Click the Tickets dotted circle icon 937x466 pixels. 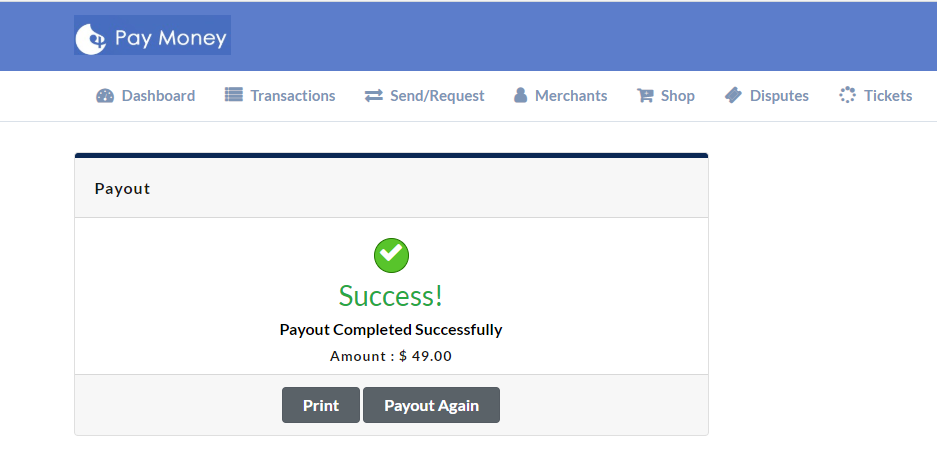848,96
